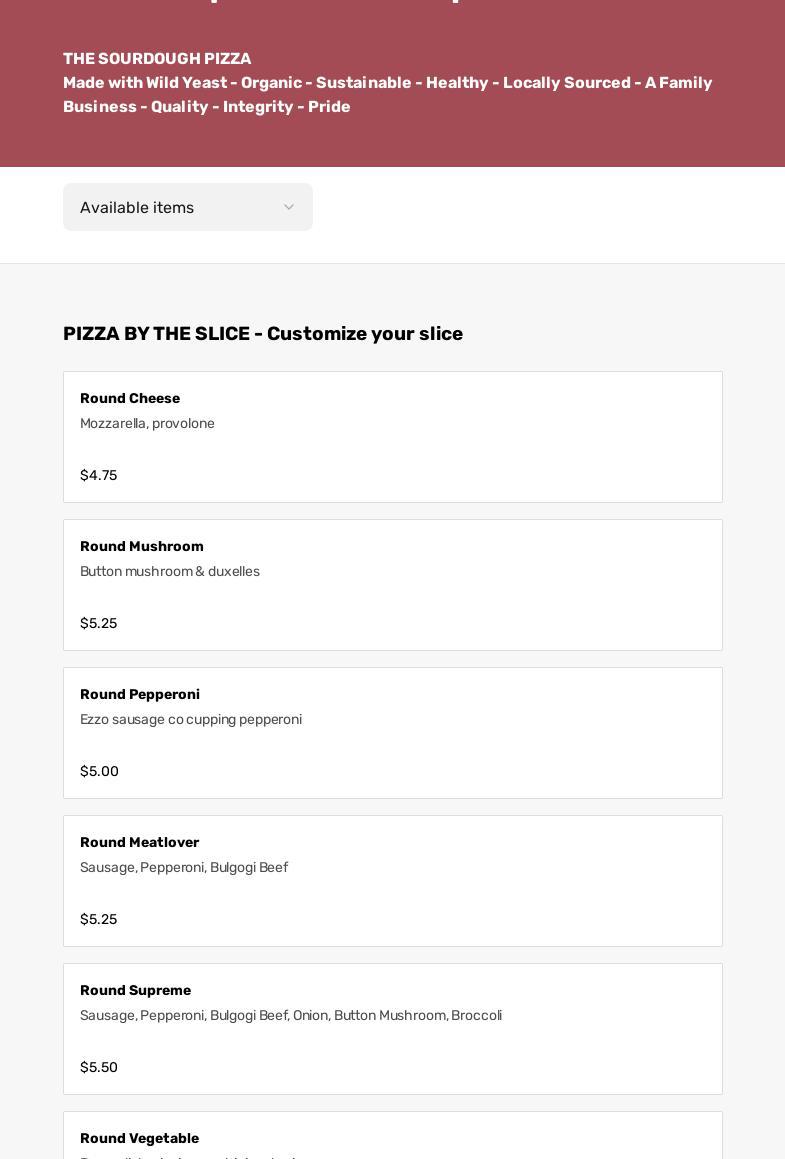Click the Button mushroom & duxelles description
Screen dimensions: 785x1159
(x=170, y=571)
